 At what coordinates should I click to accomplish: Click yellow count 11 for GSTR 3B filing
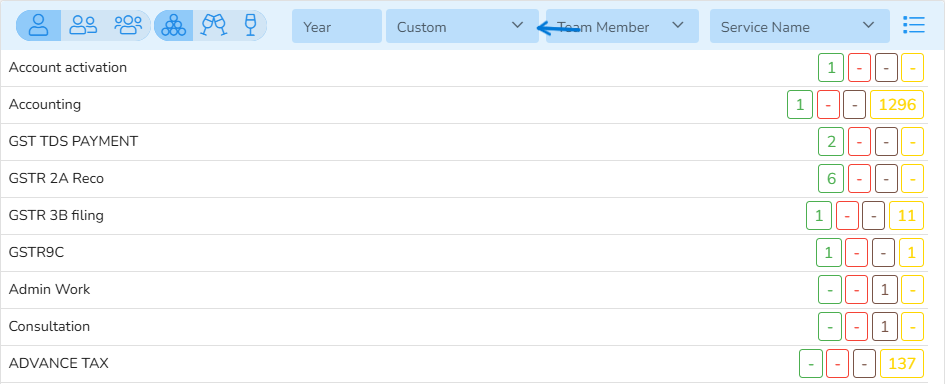pos(906,216)
